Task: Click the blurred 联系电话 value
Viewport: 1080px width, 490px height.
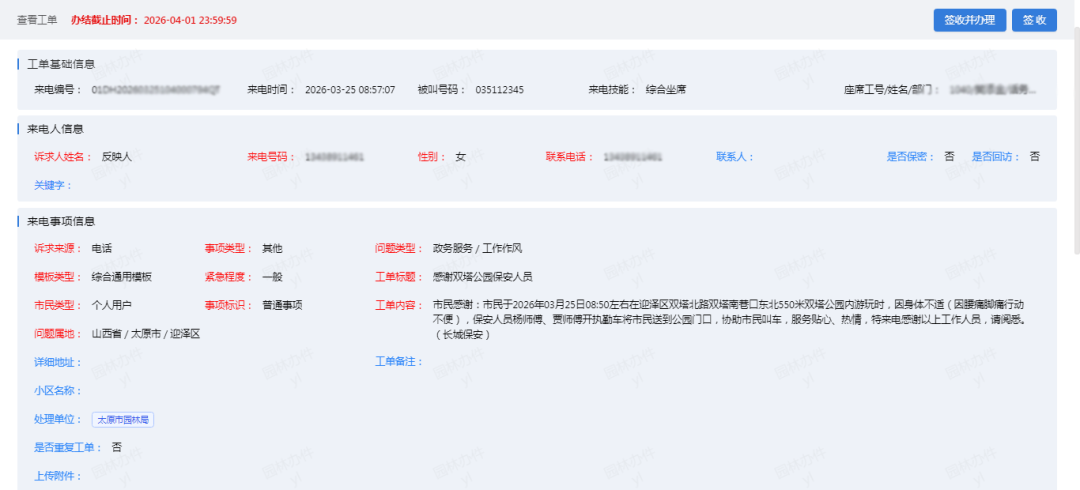Action: pos(633,156)
